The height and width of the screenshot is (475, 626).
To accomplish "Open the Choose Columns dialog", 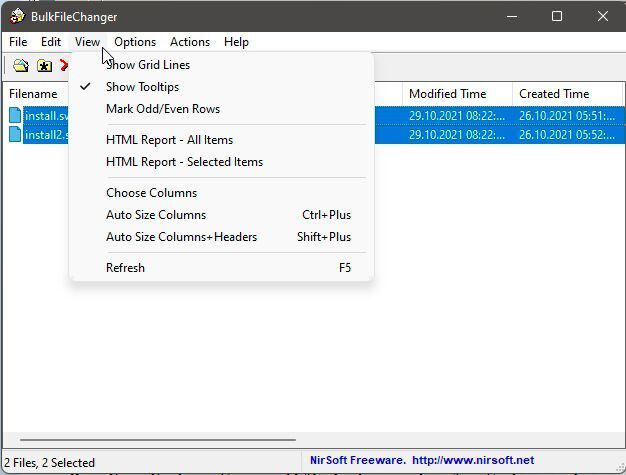I will point(151,193).
